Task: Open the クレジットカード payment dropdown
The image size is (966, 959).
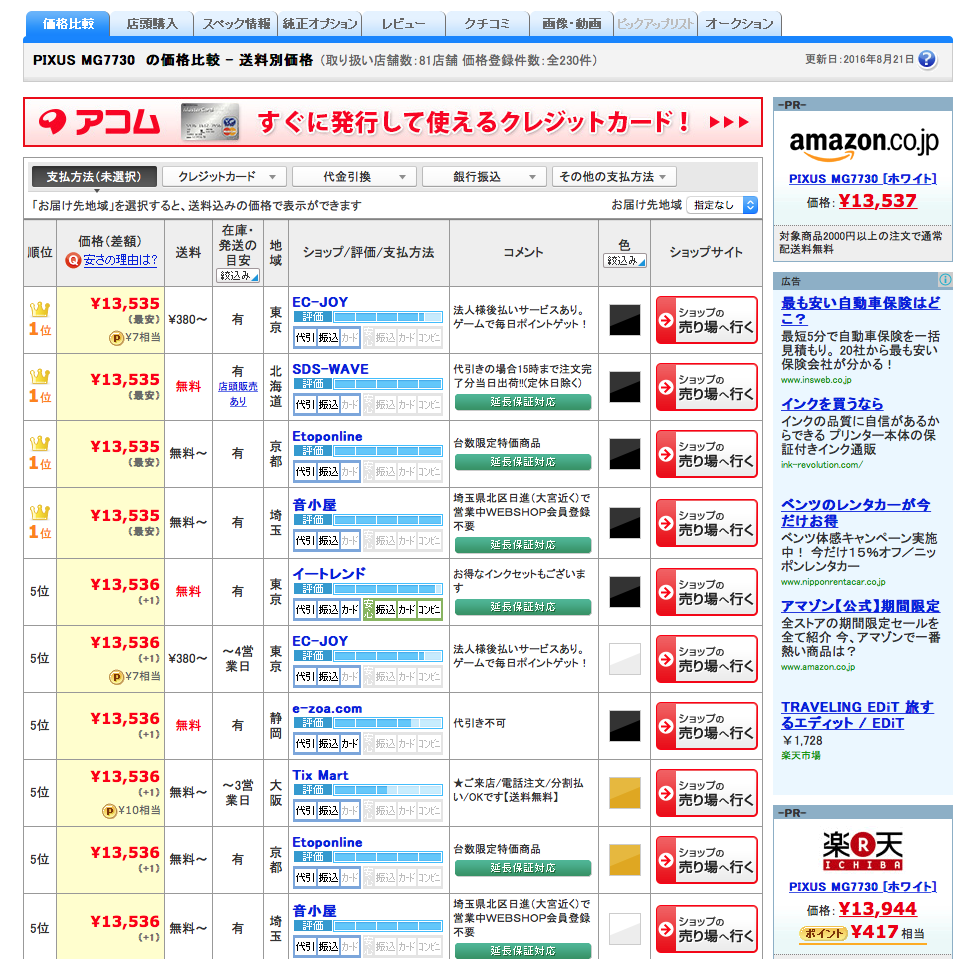Action: [x=224, y=177]
